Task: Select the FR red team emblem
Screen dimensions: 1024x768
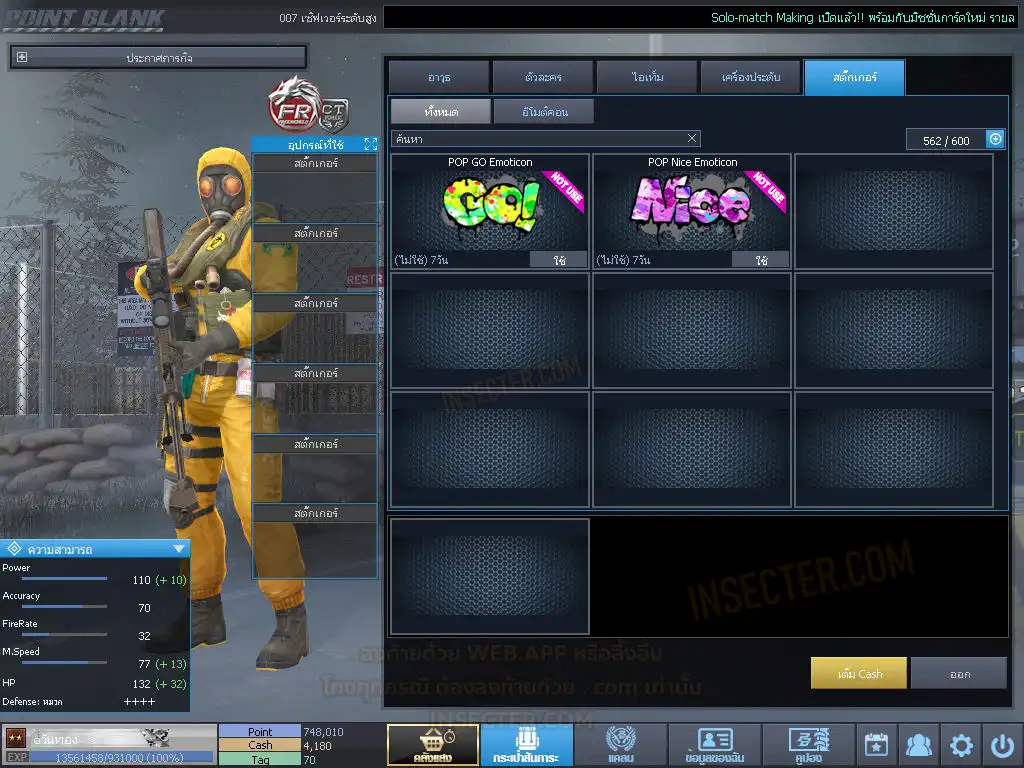Action: coord(291,102)
